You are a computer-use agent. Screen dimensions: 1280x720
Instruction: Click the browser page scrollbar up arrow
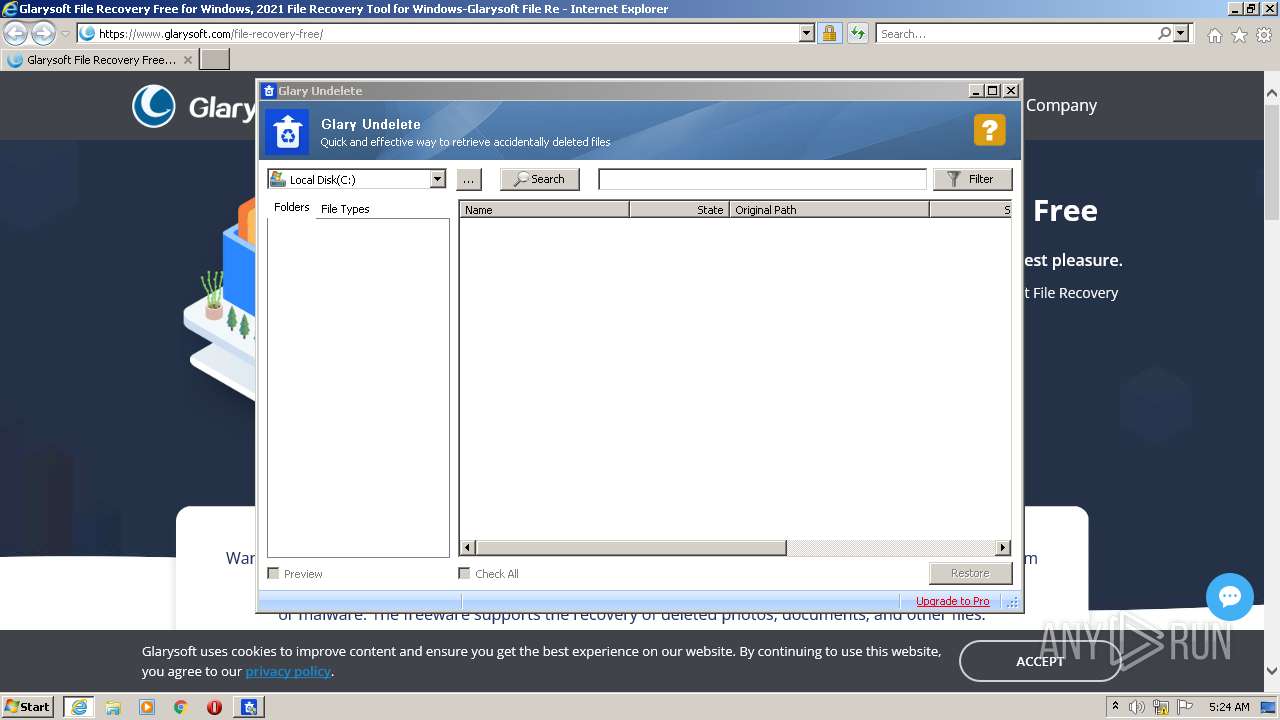pos(1272,93)
